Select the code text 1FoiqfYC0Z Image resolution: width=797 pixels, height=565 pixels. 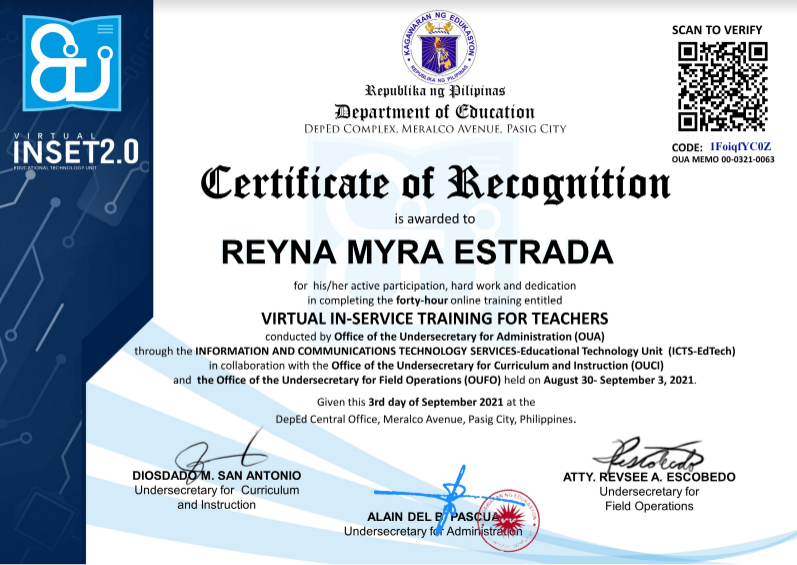pyautogui.click(x=740, y=147)
